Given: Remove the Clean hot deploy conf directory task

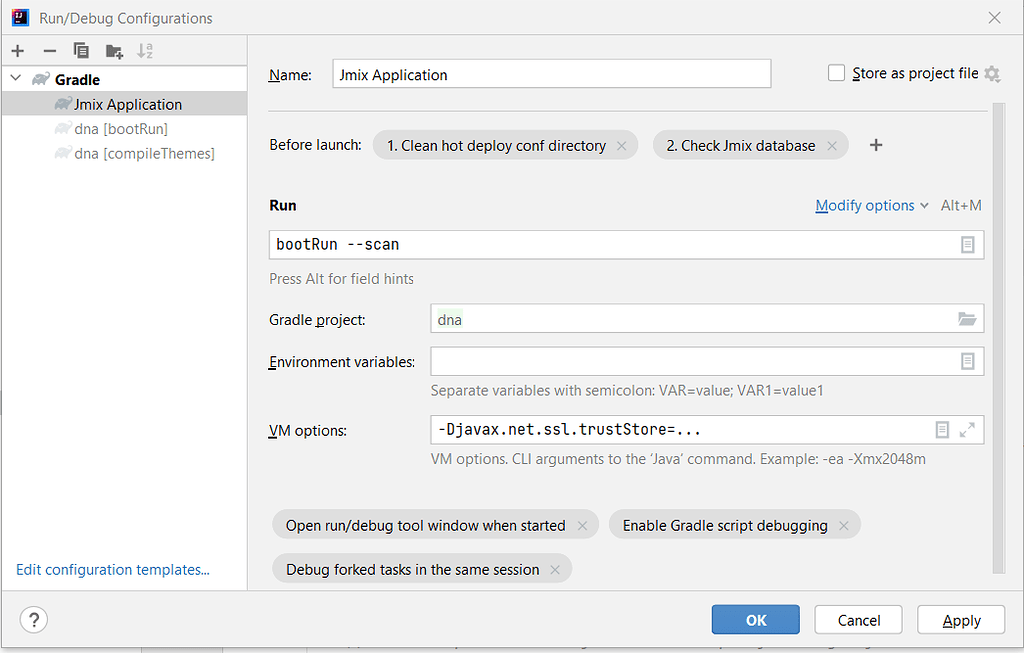Looking at the screenshot, I should tap(621, 145).
